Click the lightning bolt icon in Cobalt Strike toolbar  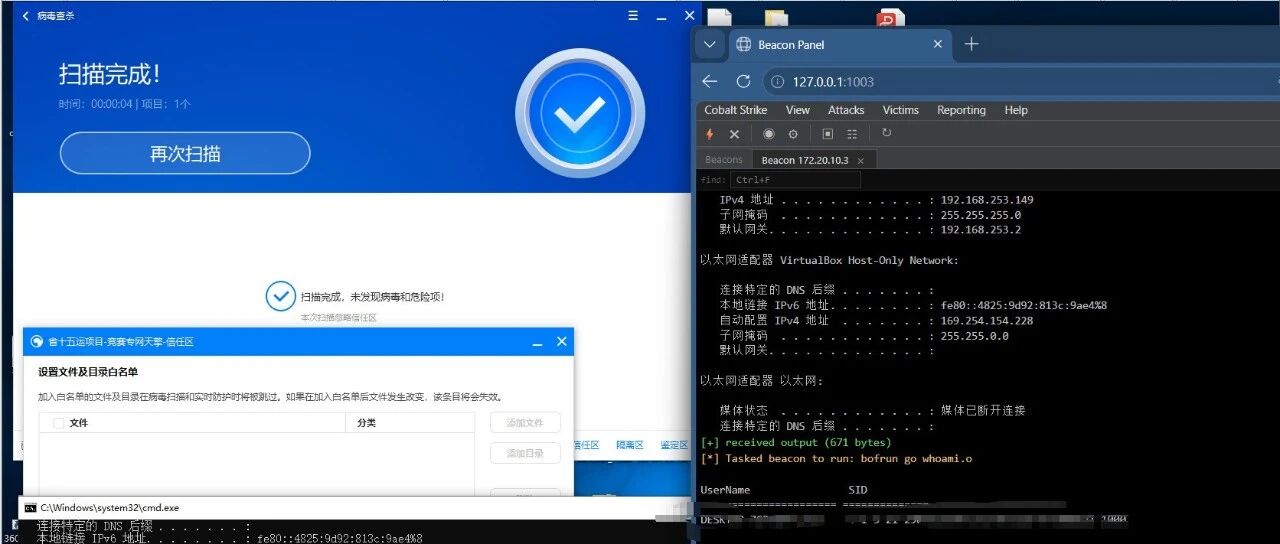tap(710, 134)
